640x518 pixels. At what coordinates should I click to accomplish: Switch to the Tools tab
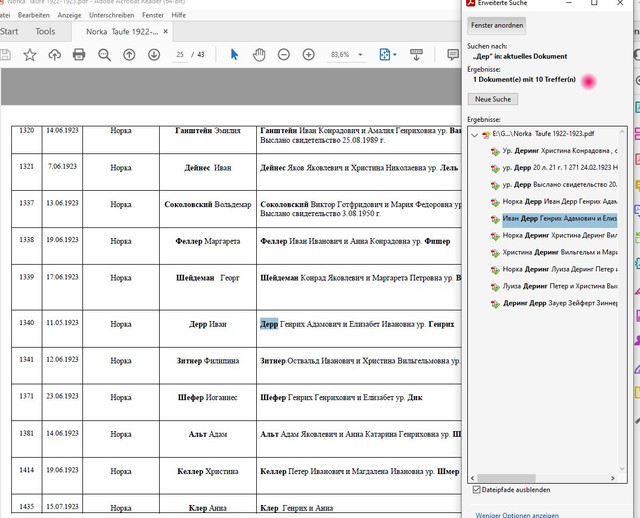pyautogui.click(x=45, y=31)
